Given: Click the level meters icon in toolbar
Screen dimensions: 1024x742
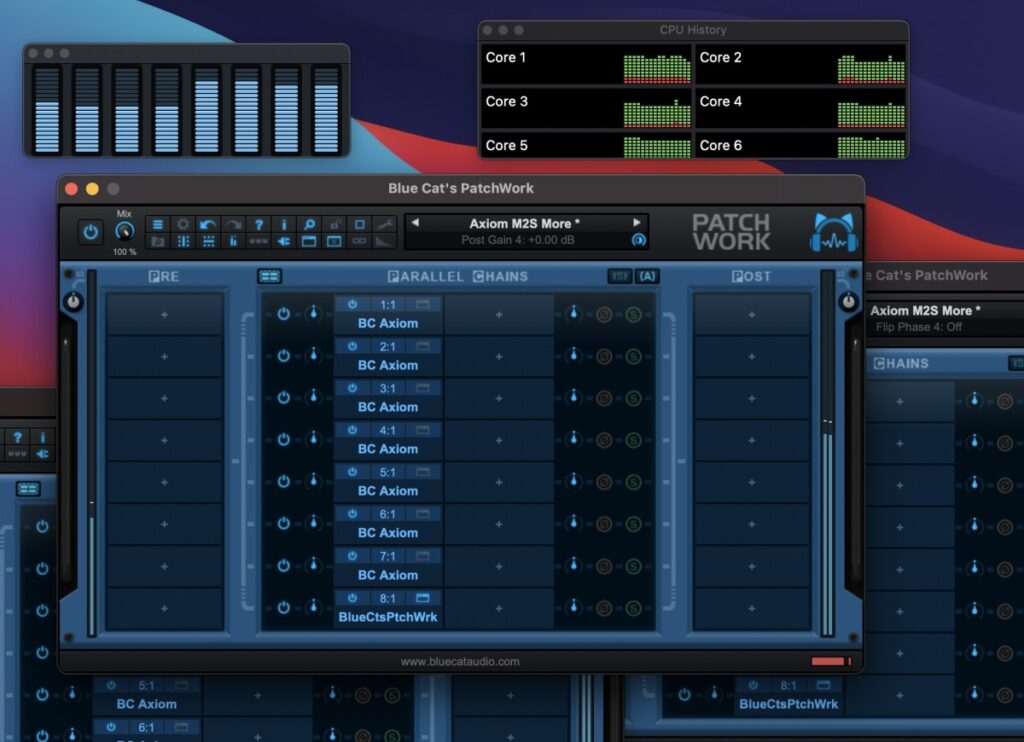Looking at the screenshot, I should (x=233, y=241).
